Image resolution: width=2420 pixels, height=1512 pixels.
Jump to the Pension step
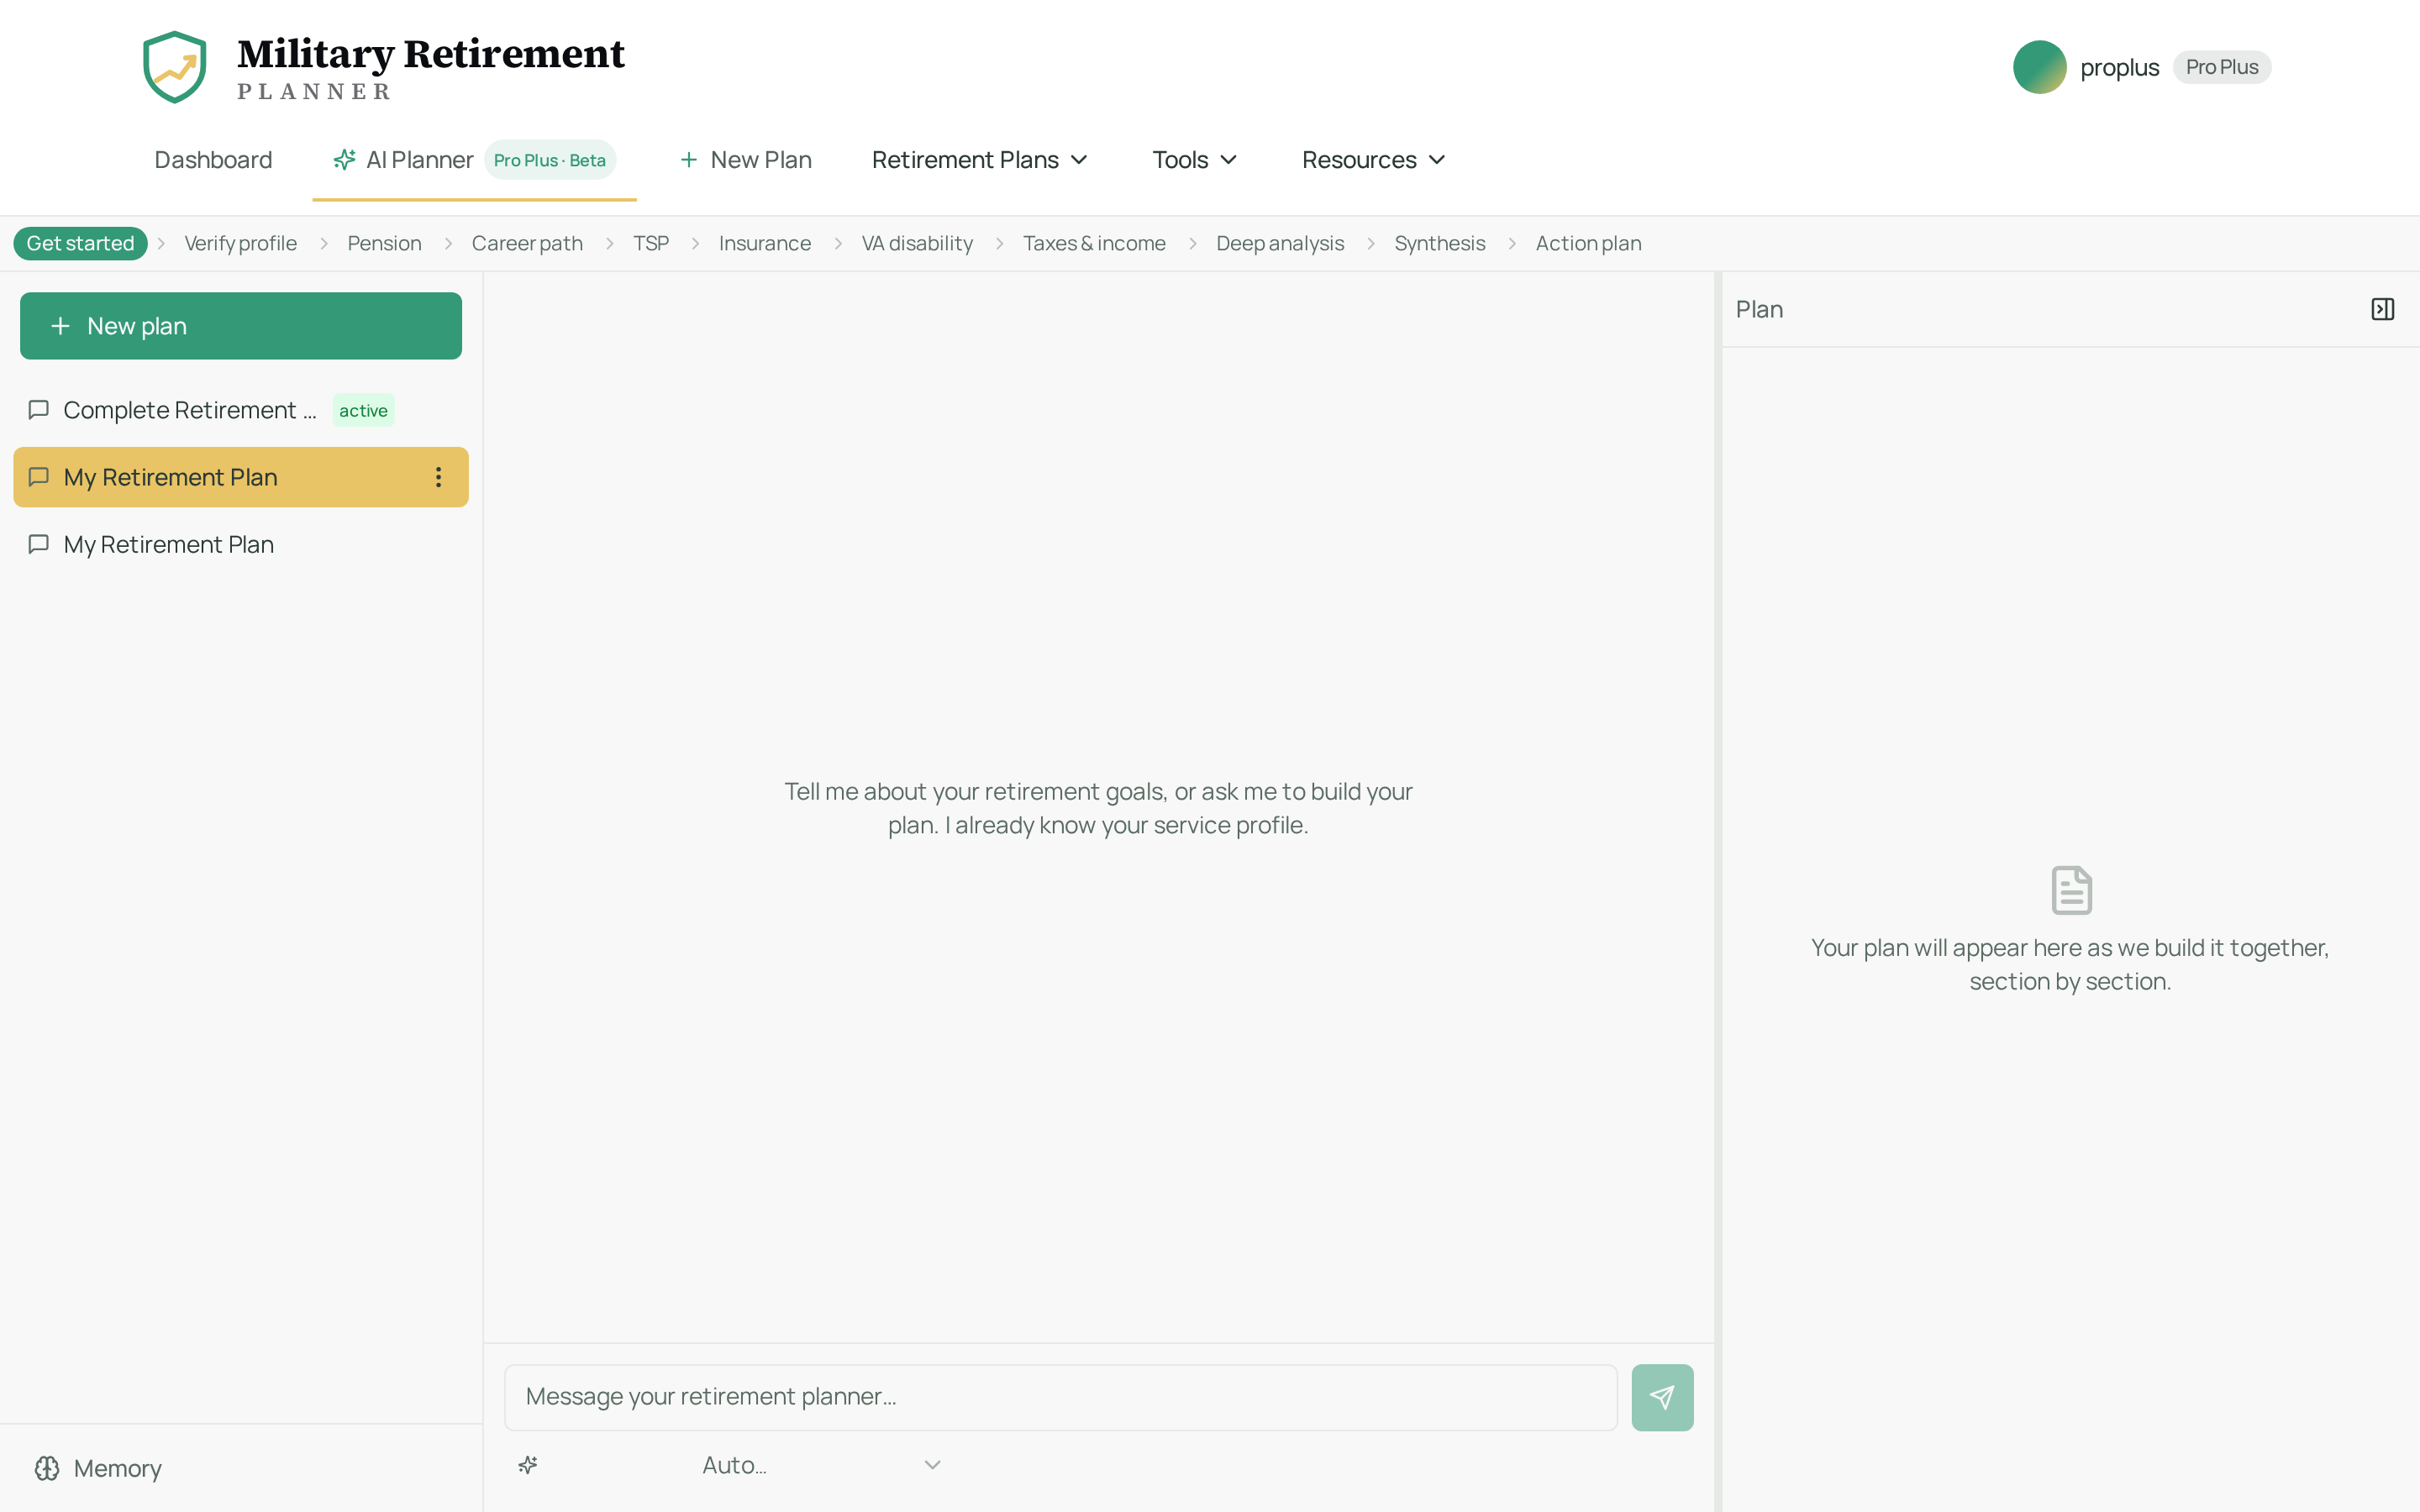384,243
